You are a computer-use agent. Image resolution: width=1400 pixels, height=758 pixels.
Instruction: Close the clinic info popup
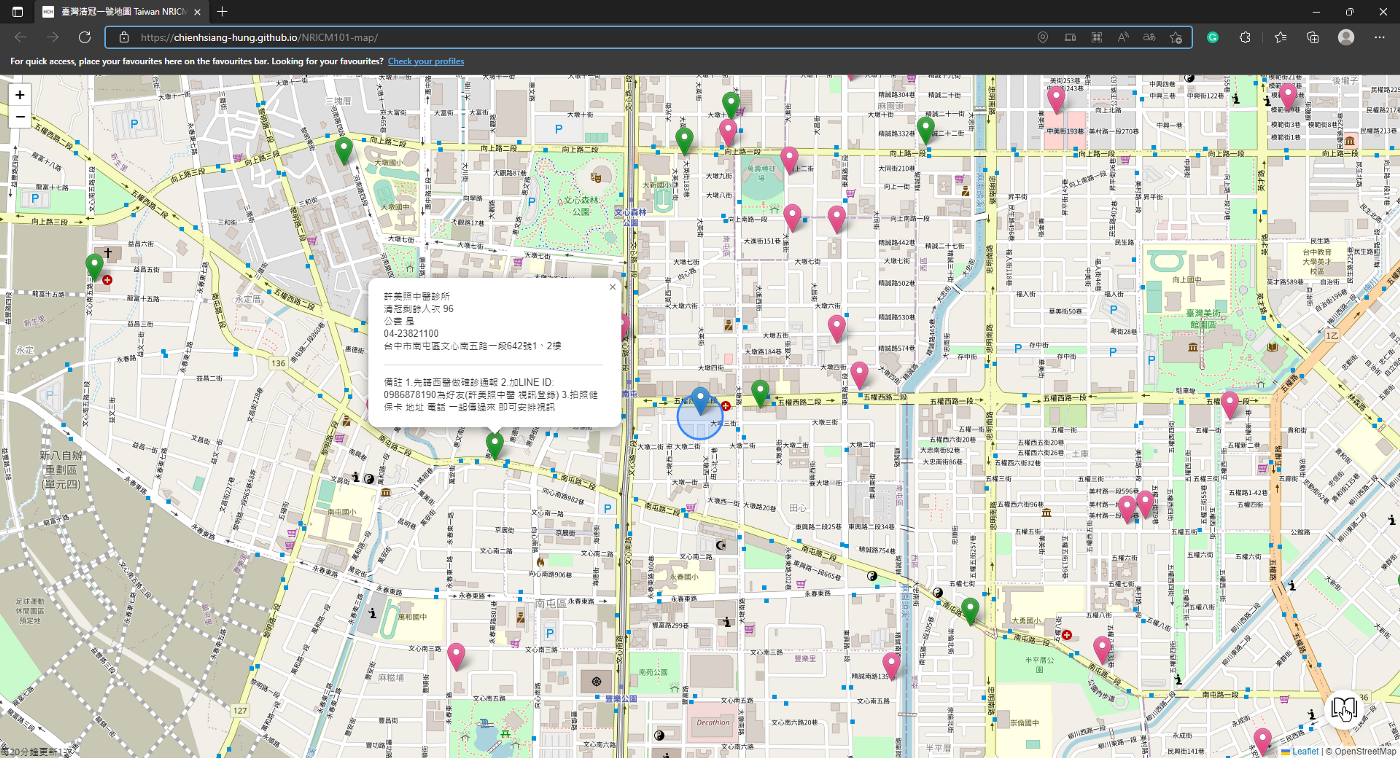612,287
